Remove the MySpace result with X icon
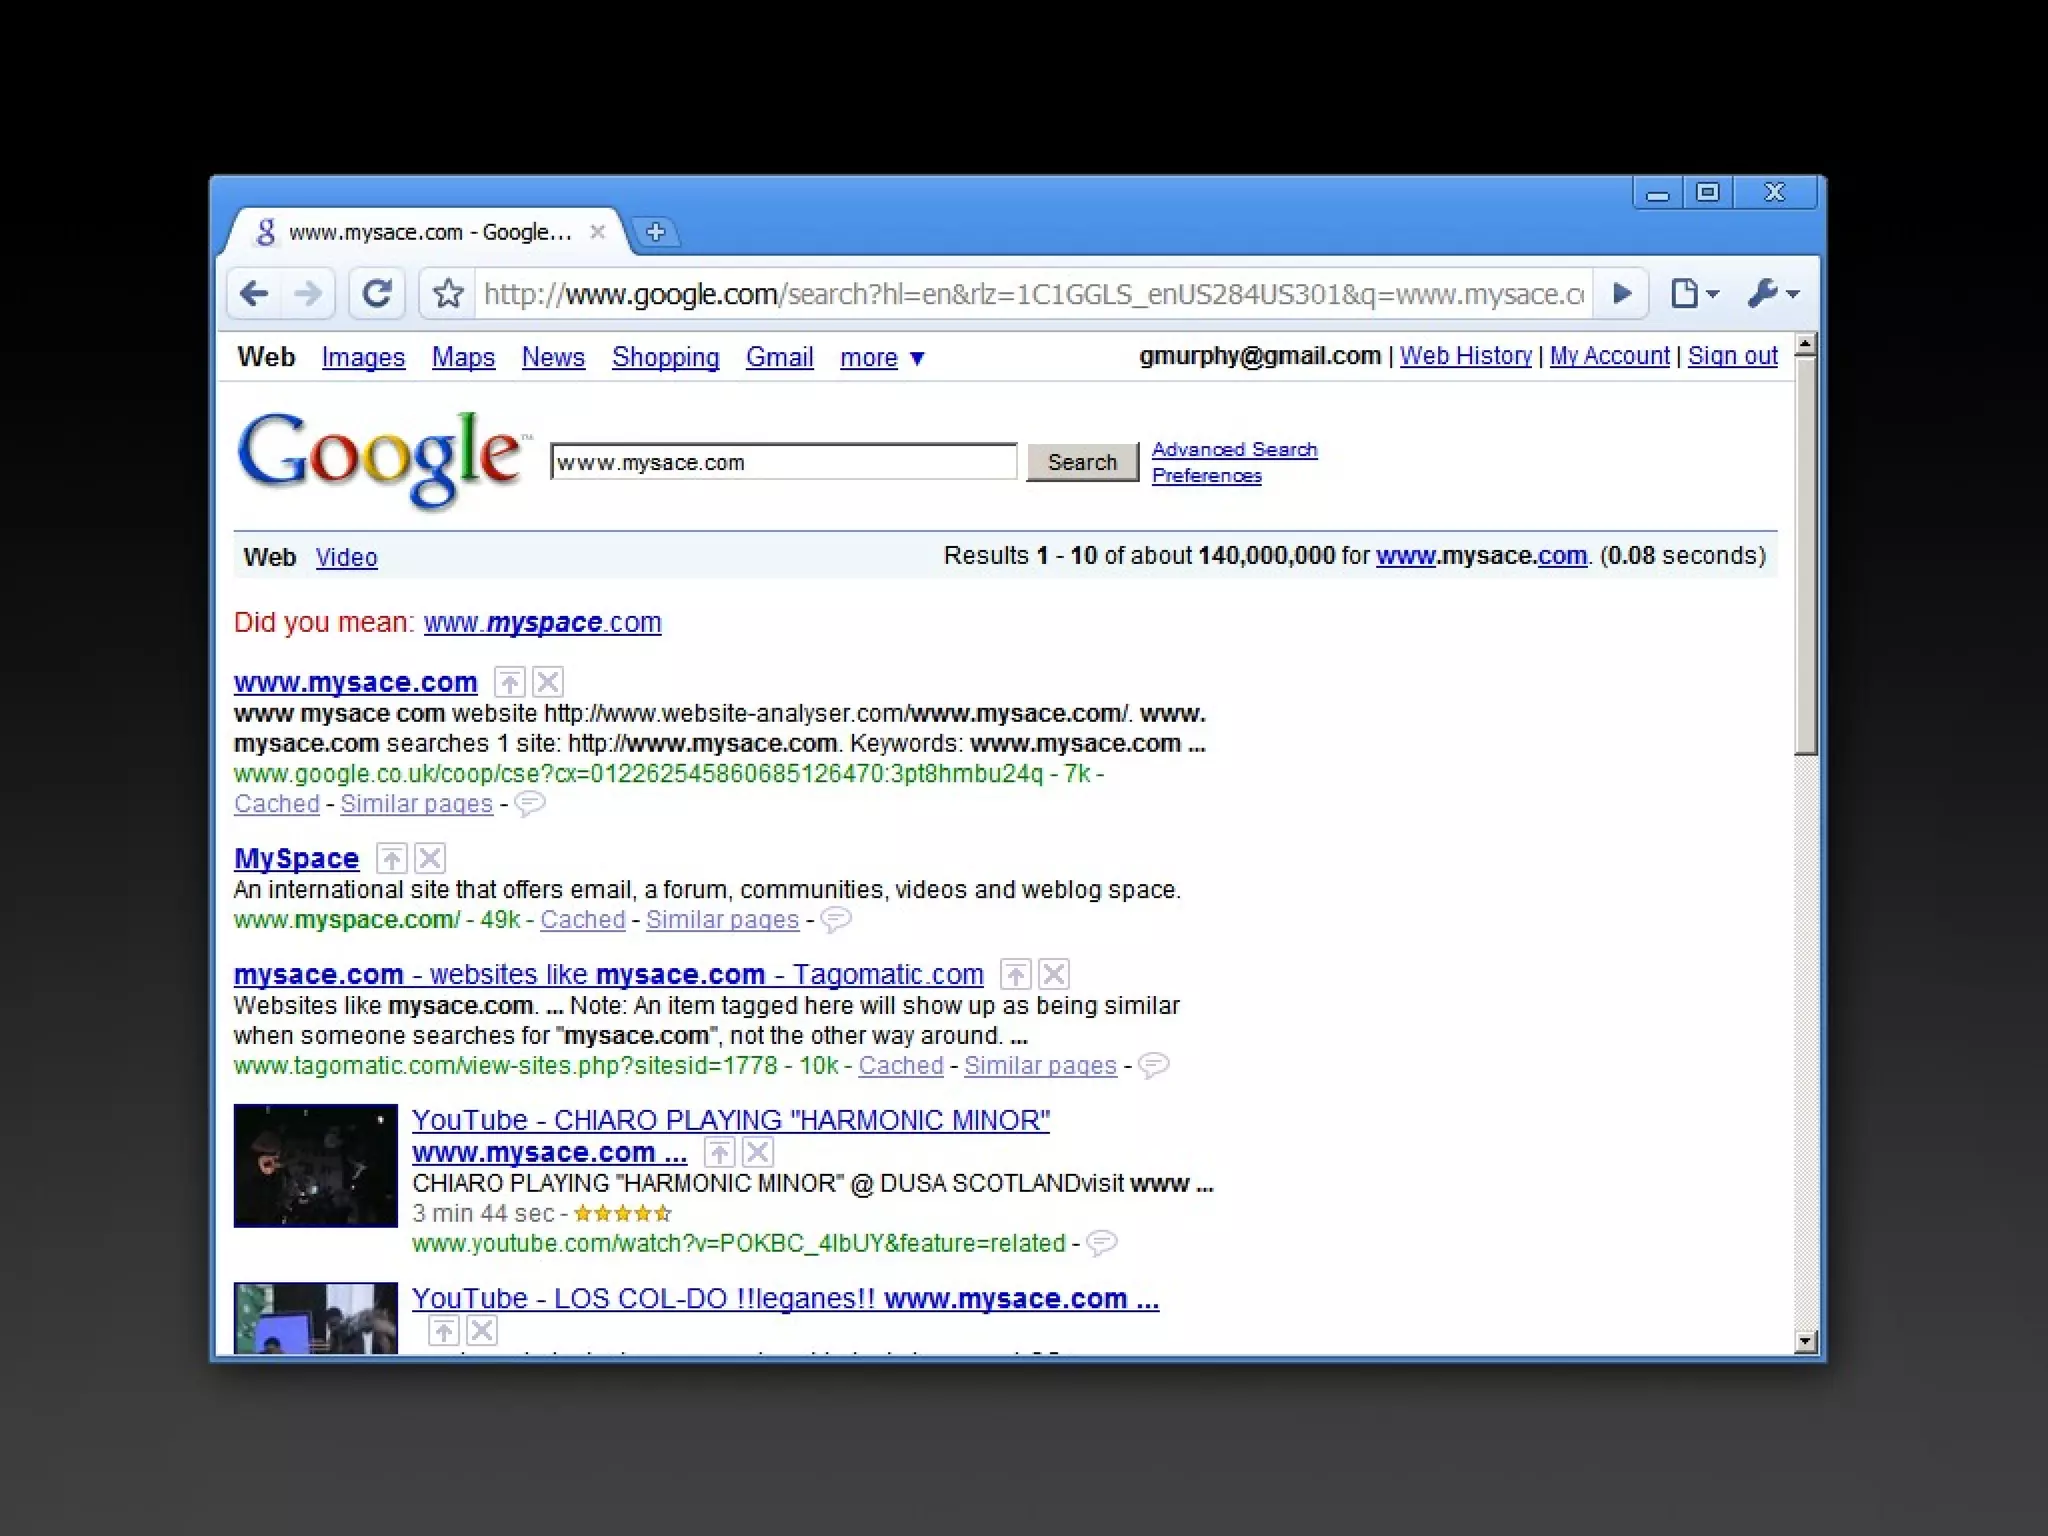The image size is (2048, 1536). click(430, 859)
